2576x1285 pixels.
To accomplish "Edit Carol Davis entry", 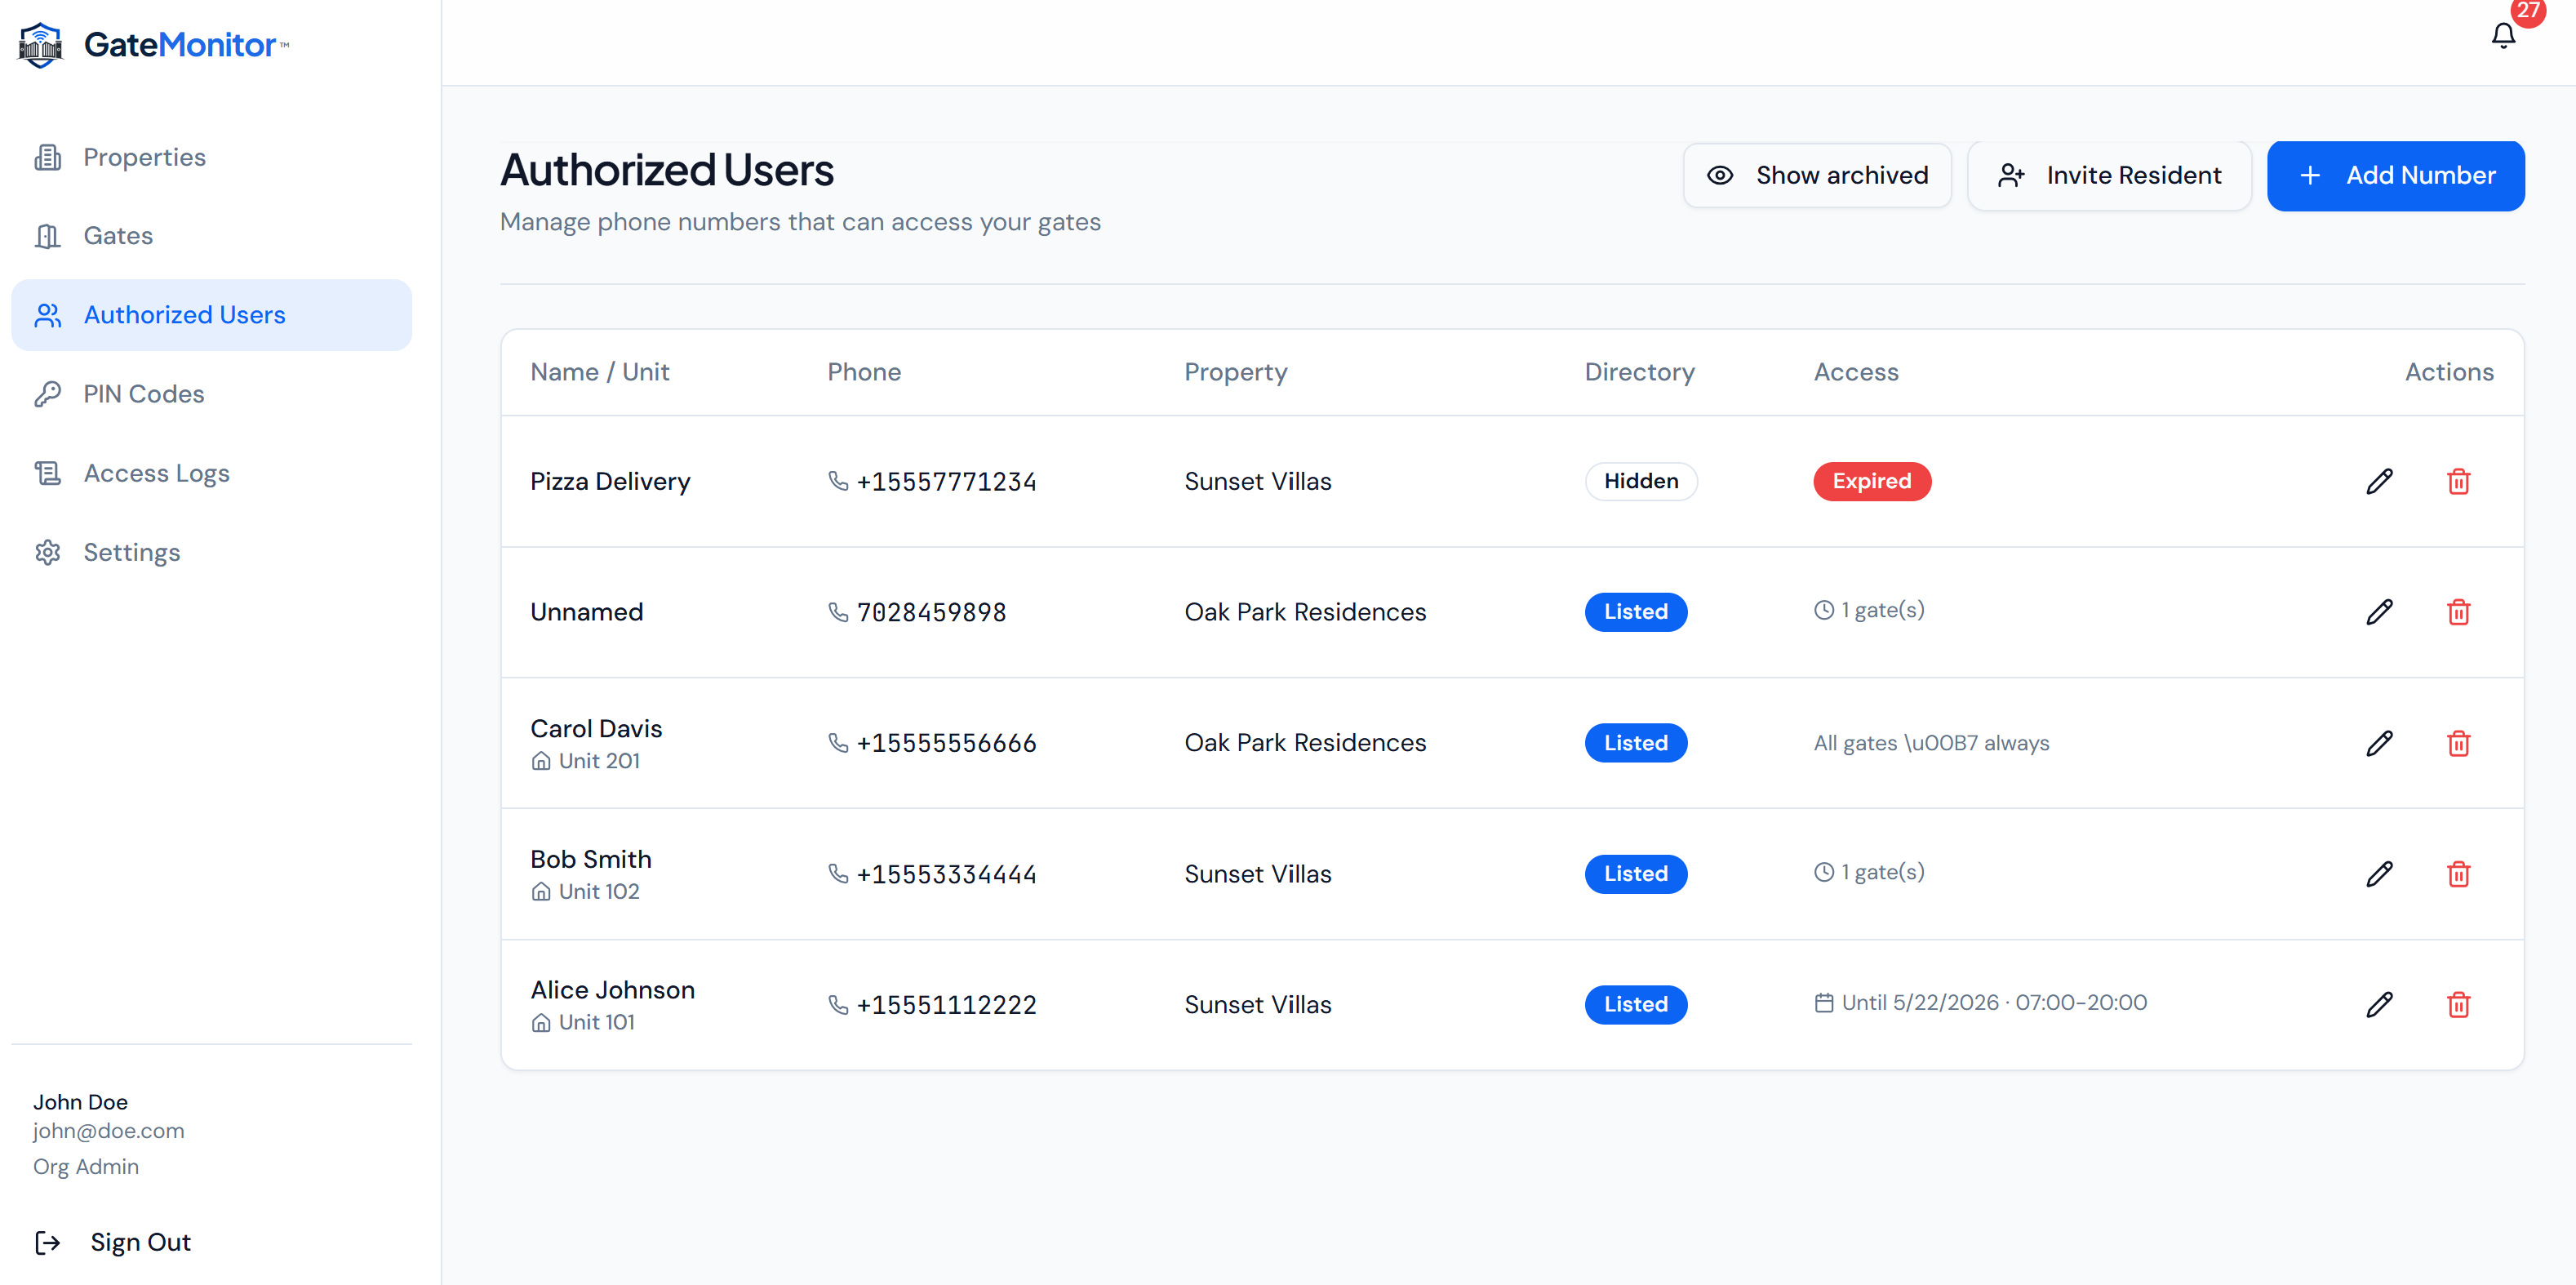I will 2379,743.
